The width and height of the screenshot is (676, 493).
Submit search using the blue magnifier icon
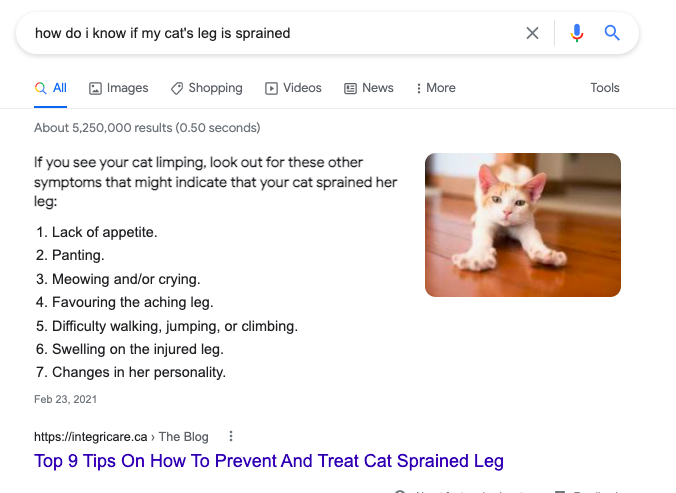pyautogui.click(x=613, y=33)
